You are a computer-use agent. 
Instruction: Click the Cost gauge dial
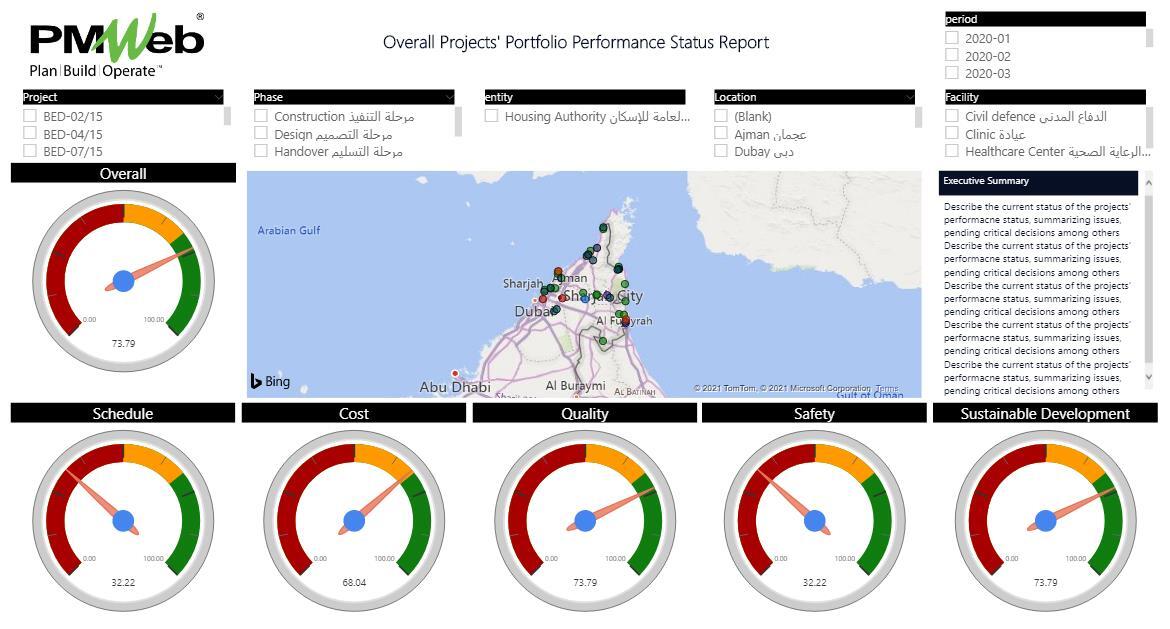[x=353, y=518]
